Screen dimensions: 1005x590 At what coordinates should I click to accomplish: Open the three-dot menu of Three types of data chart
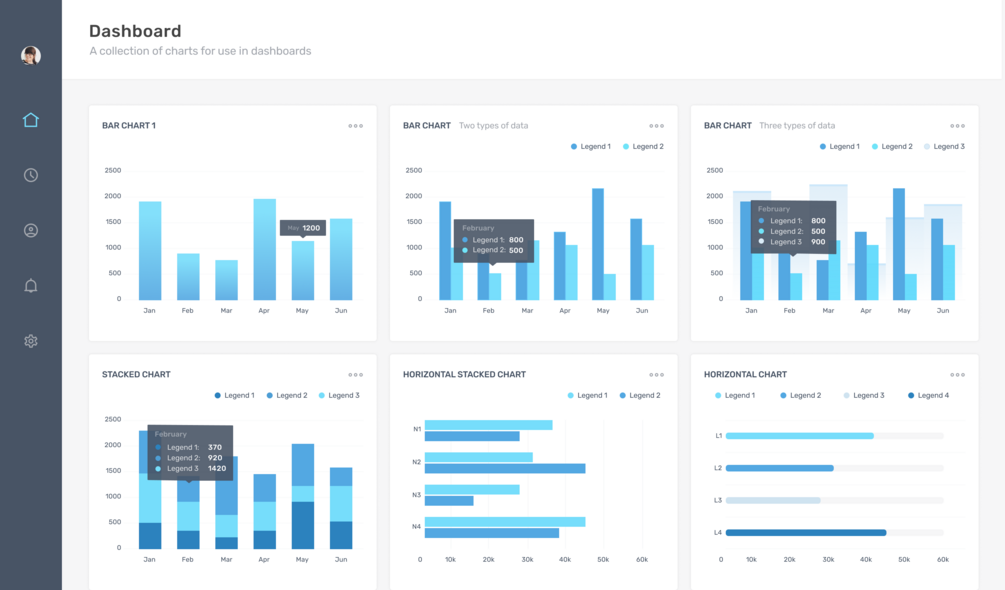click(958, 126)
